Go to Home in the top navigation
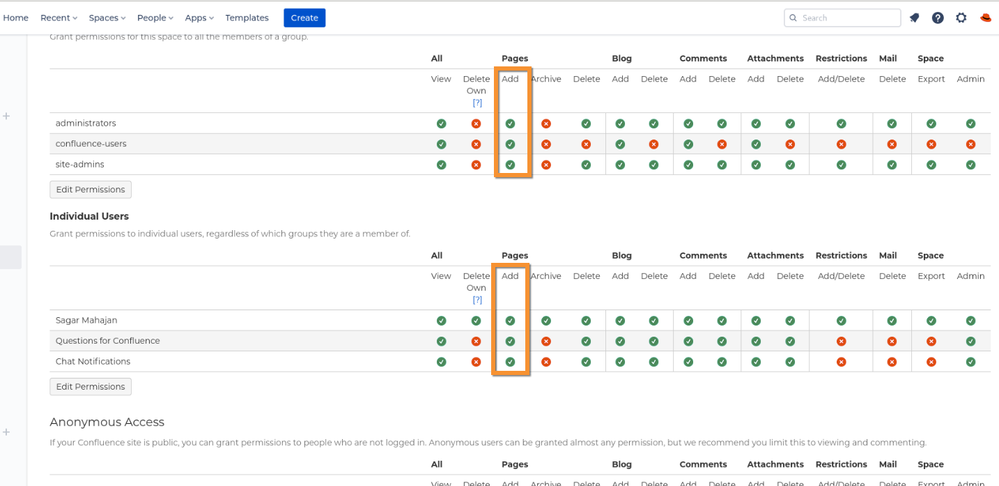Image resolution: width=999 pixels, height=486 pixels. pos(16,18)
